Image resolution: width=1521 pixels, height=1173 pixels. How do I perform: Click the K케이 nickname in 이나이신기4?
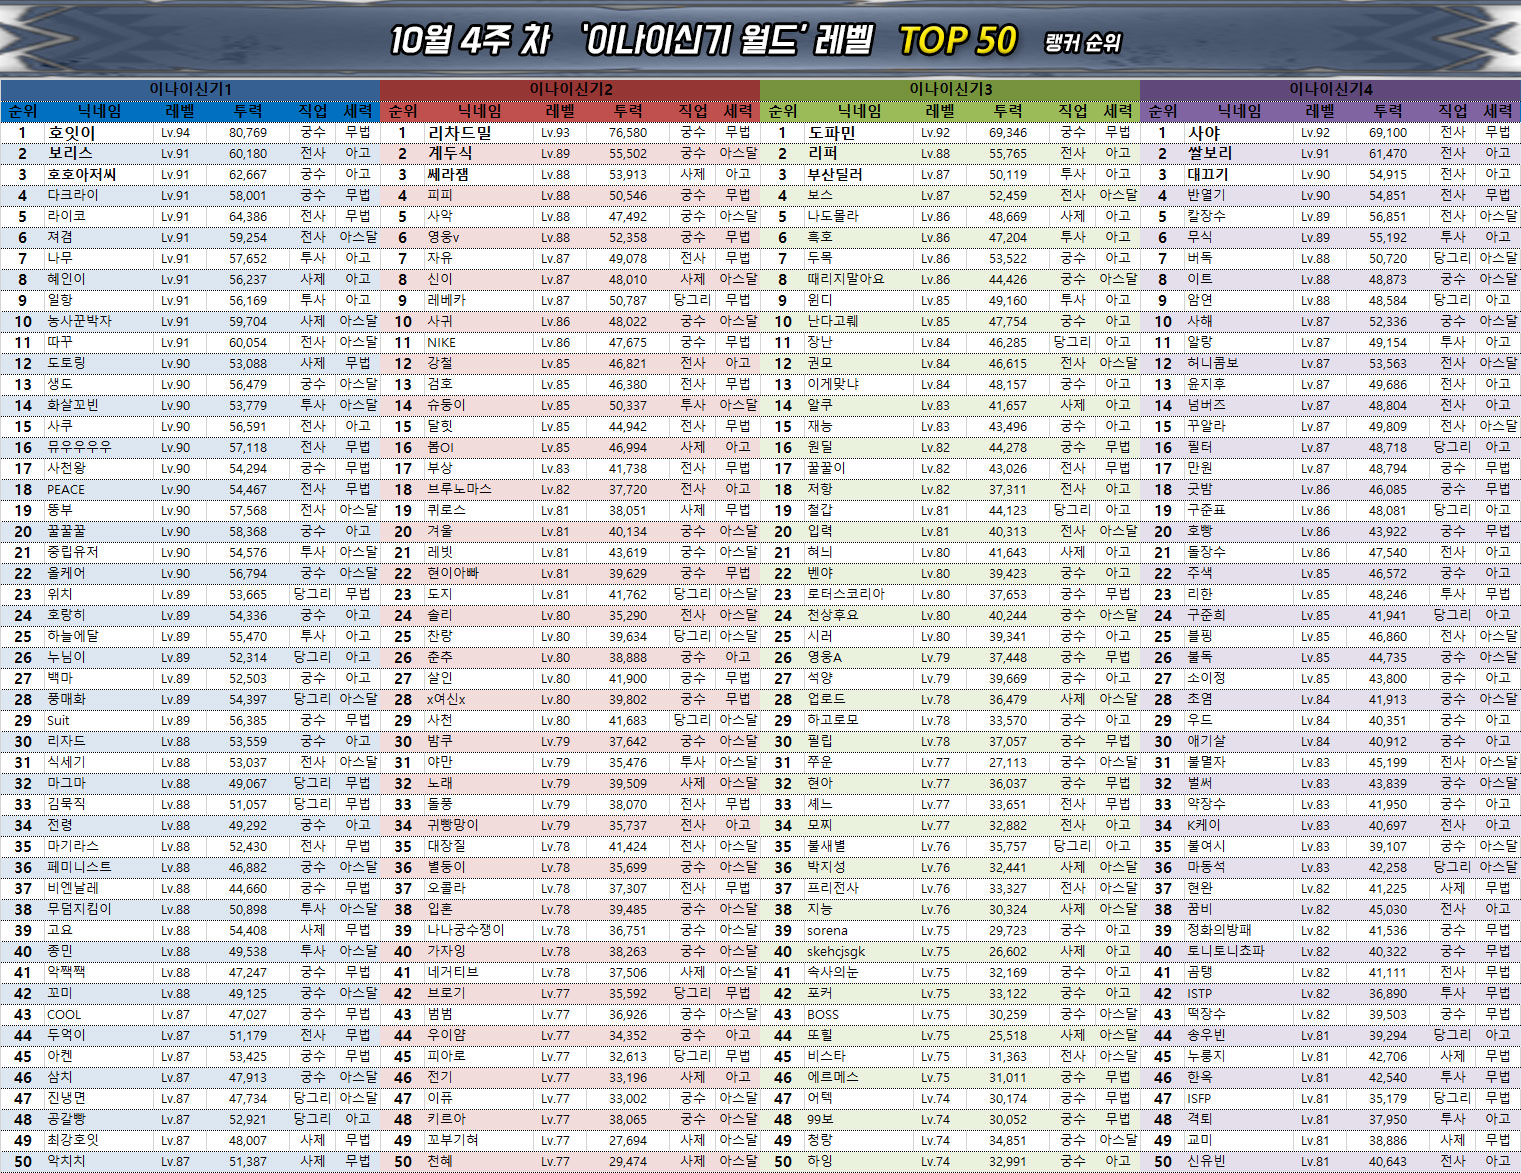1203,825
